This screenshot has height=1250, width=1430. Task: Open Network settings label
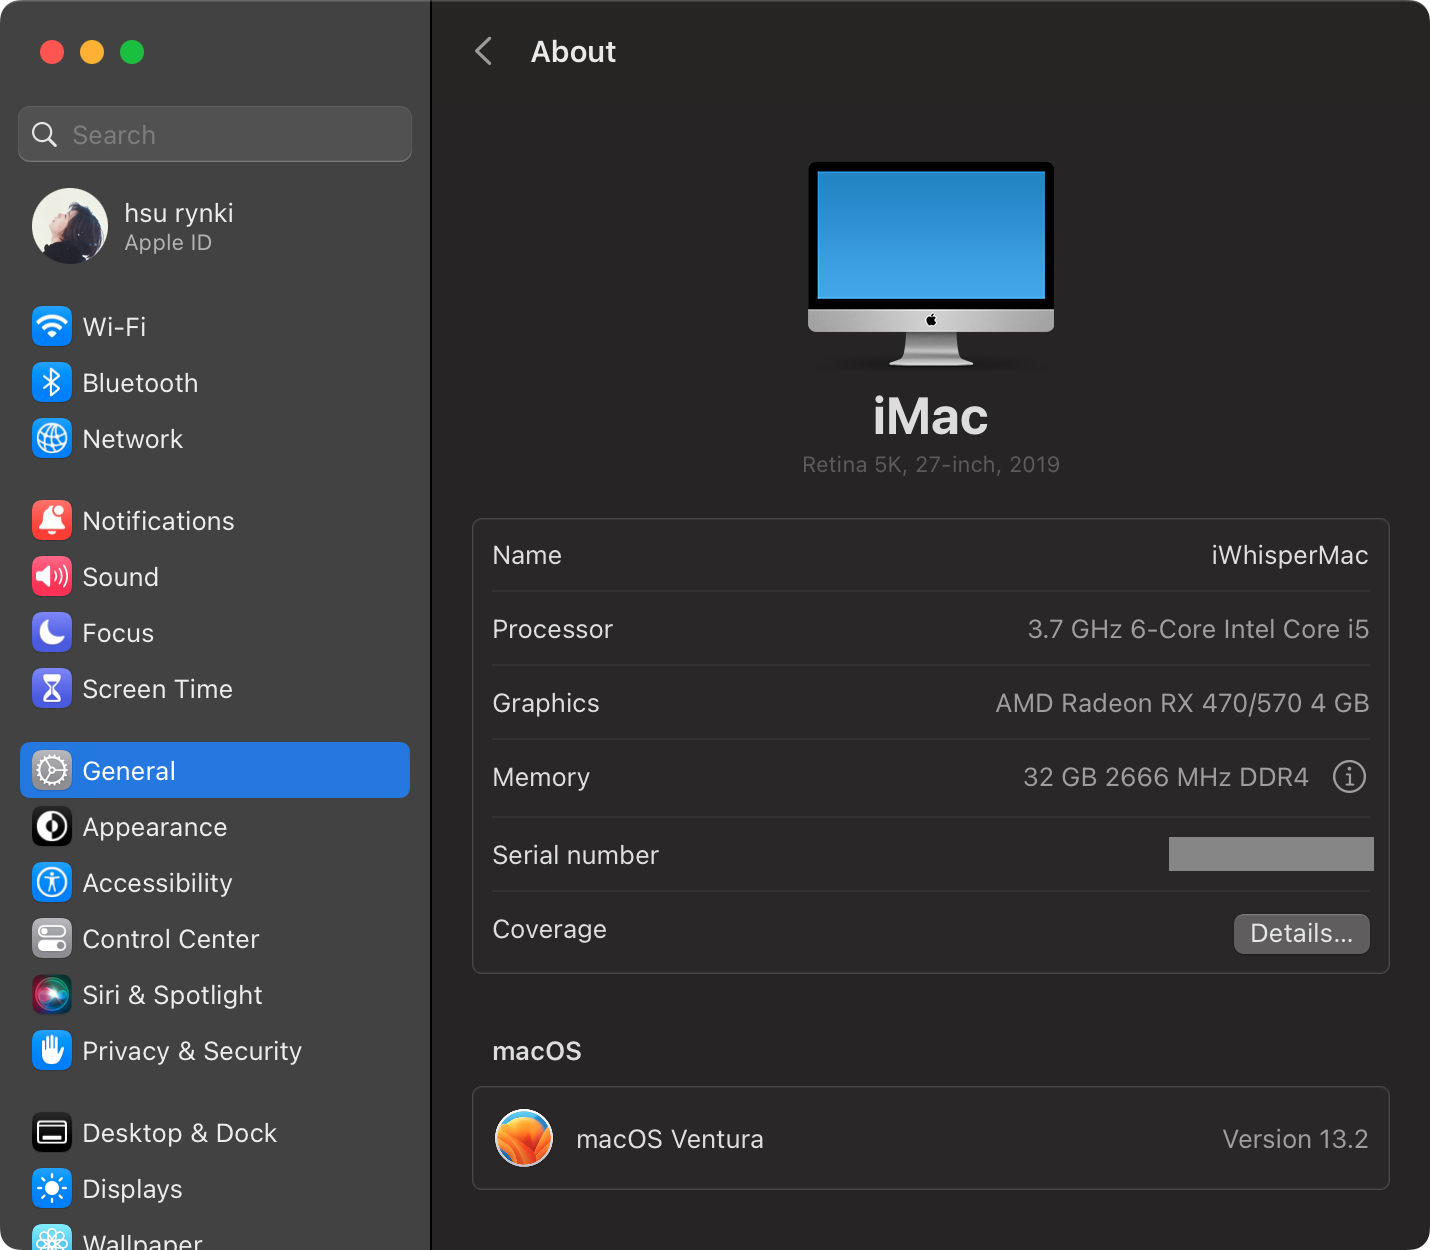tap(133, 439)
